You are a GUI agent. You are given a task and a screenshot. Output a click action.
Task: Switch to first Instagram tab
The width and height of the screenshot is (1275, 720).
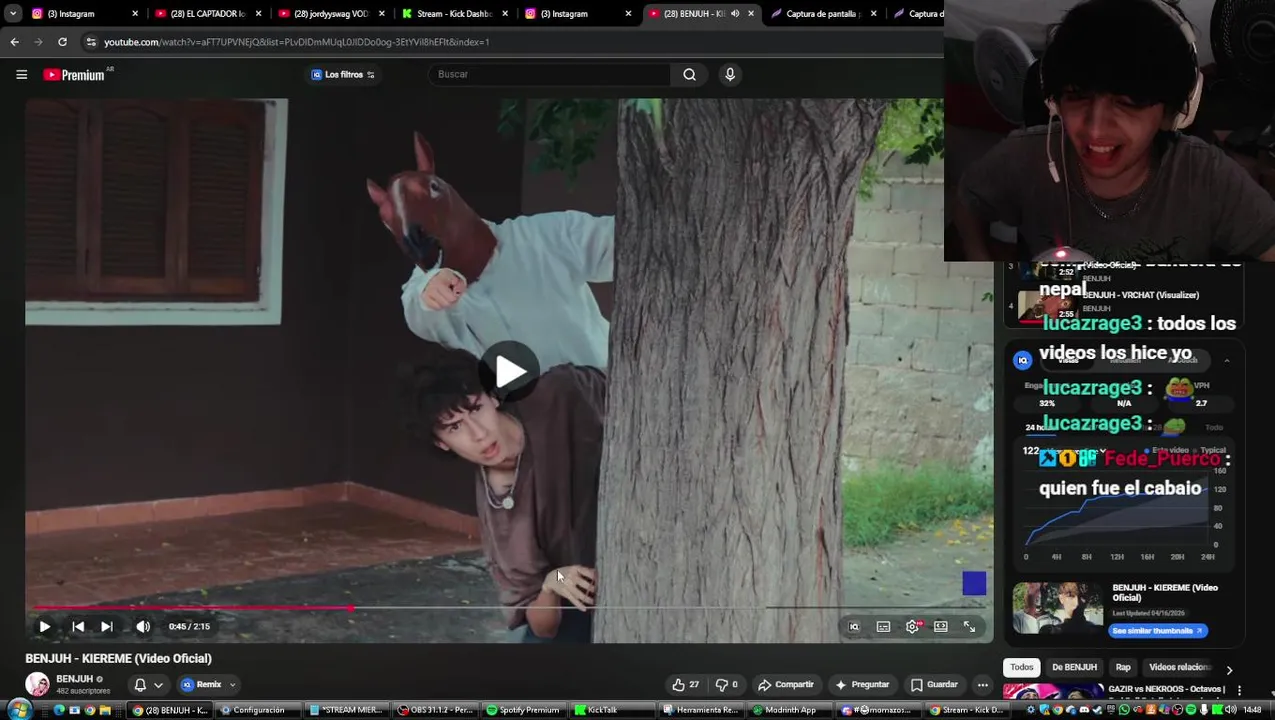(84, 14)
